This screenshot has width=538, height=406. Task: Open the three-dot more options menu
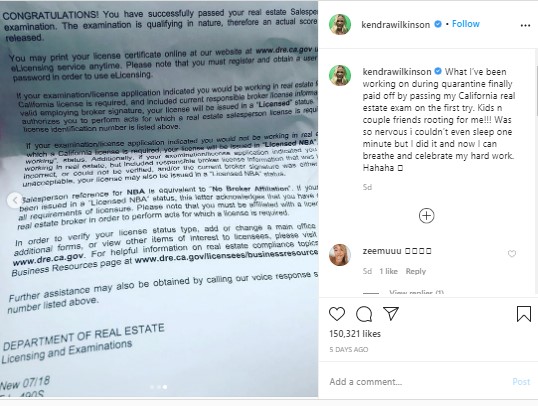525,25
